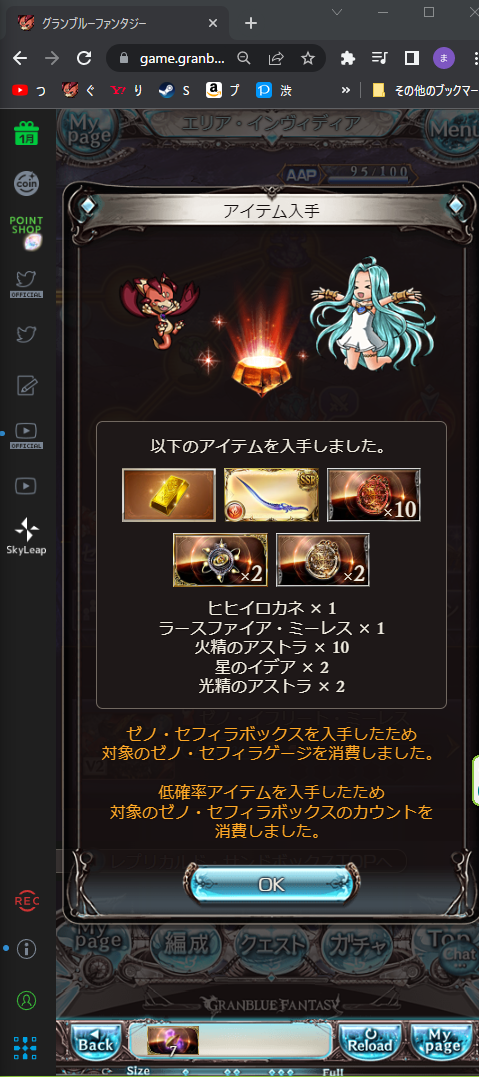Select the Hihiirokane gold bar thumbnail
Image resolution: width=479 pixels, height=1077 pixels.
[x=169, y=495]
